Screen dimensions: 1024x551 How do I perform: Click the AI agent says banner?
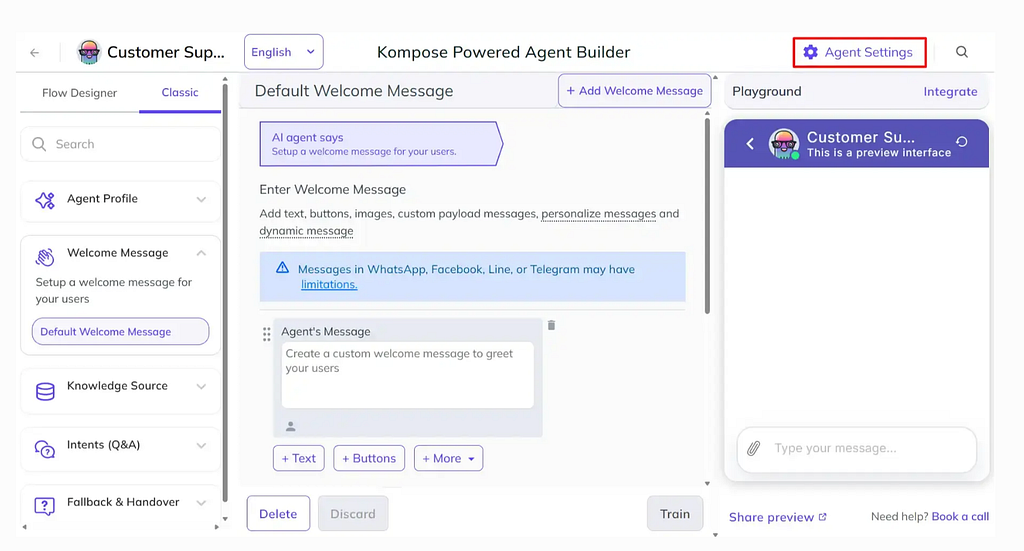coord(381,144)
